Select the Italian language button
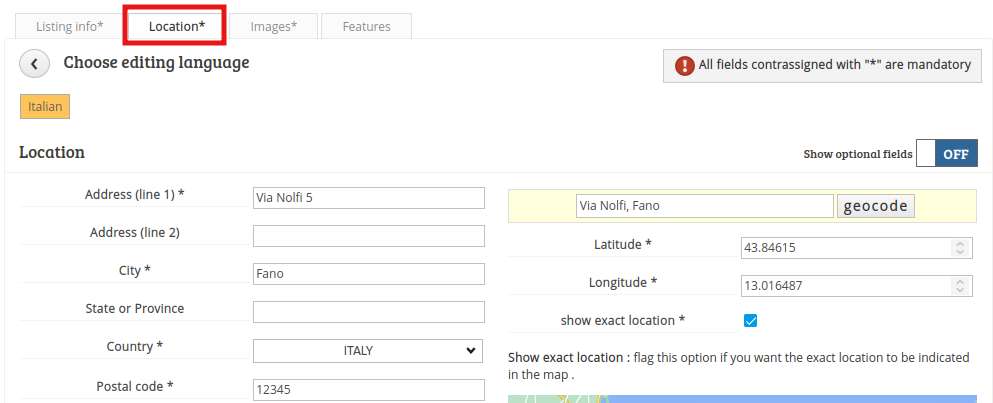This screenshot has height=403, width=993. click(x=45, y=106)
